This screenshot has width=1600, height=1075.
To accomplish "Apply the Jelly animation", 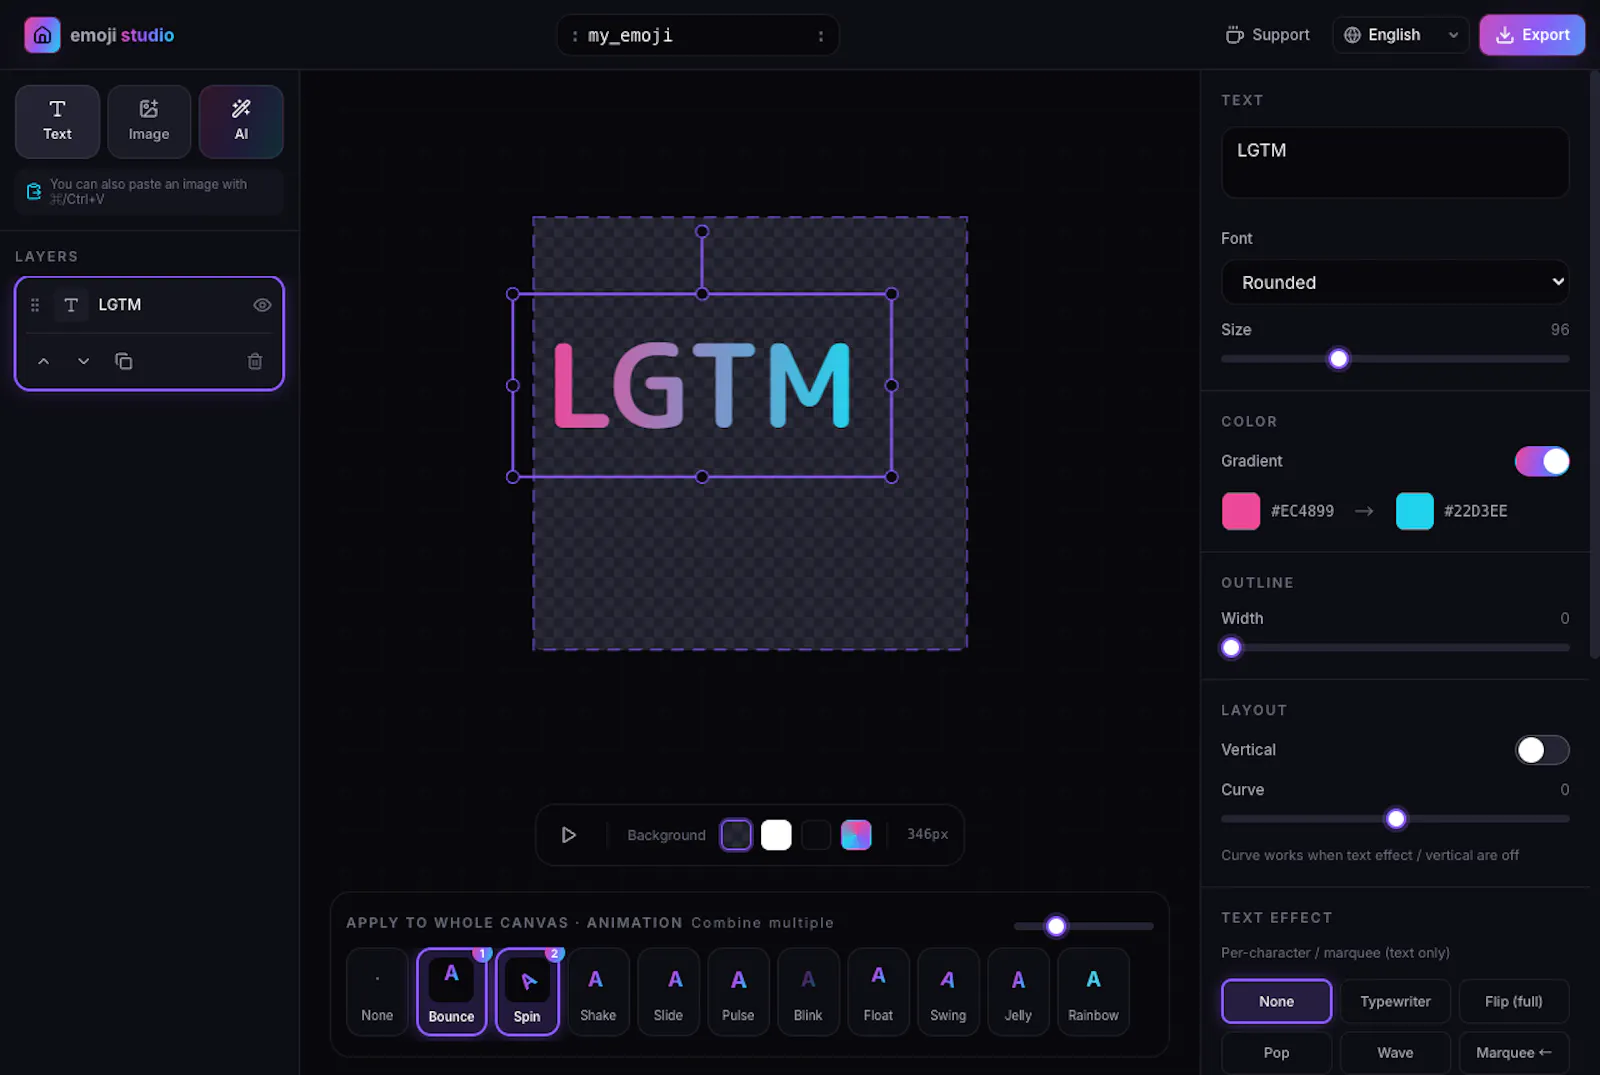I will 1018,992.
